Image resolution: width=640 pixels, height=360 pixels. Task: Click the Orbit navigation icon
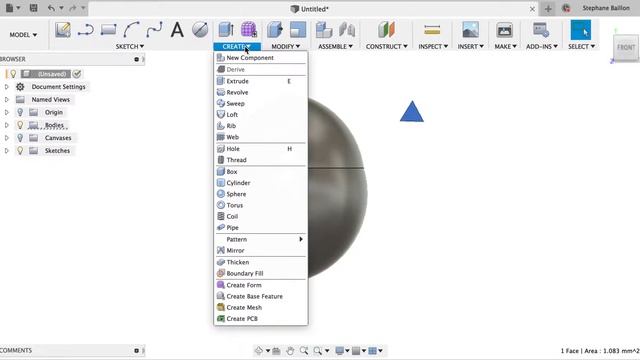click(x=258, y=351)
